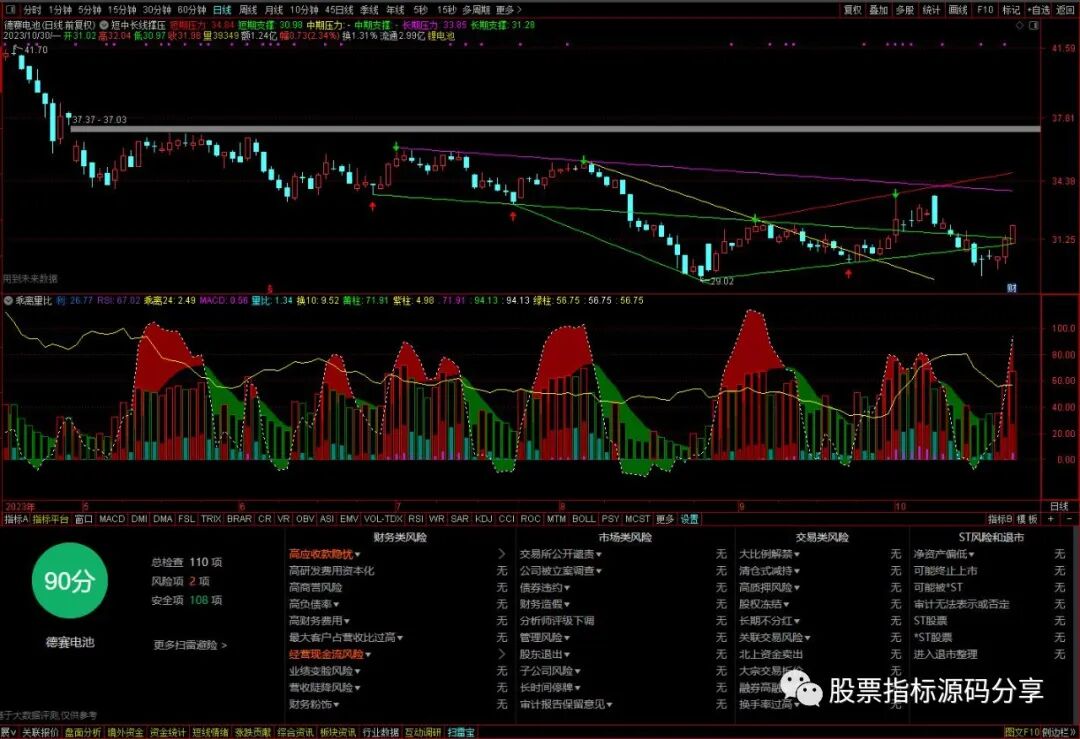Switch to the 指标A tab
The width and height of the screenshot is (1080, 739).
(x=15, y=519)
